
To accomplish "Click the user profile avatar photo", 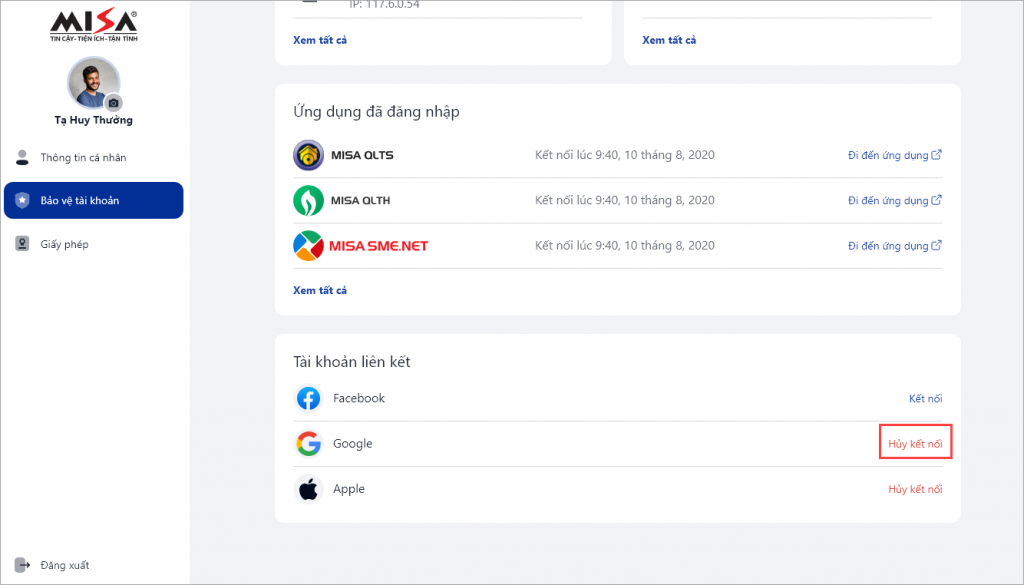I will pos(93,82).
